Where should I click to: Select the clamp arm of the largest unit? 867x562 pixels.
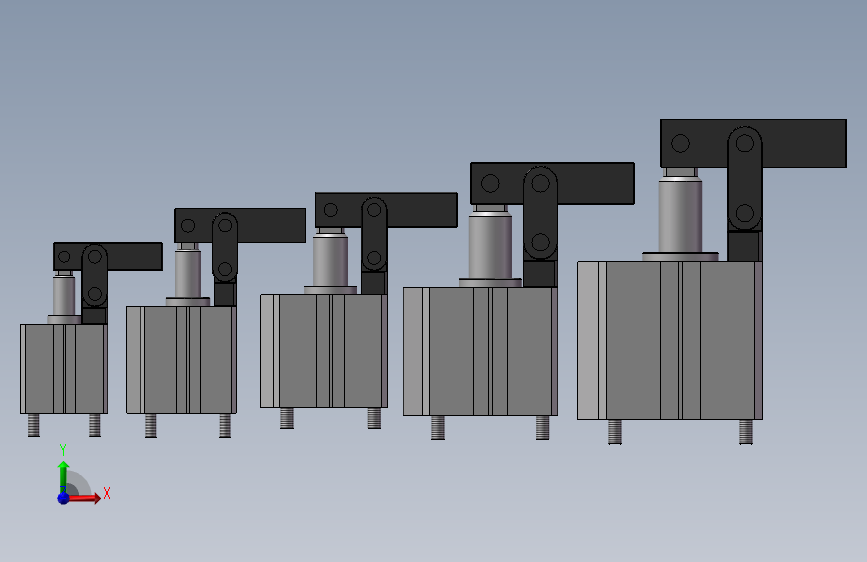[753, 143]
